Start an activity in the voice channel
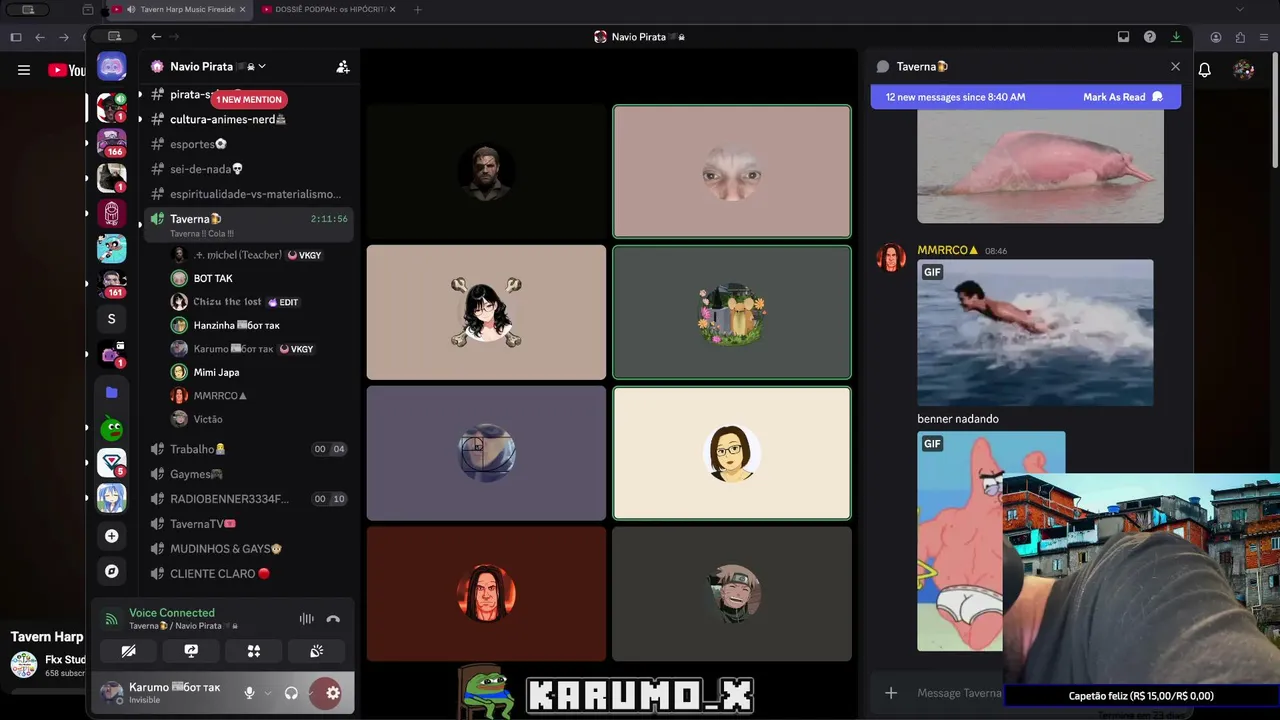The width and height of the screenshot is (1280, 720). pyautogui.click(x=254, y=651)
